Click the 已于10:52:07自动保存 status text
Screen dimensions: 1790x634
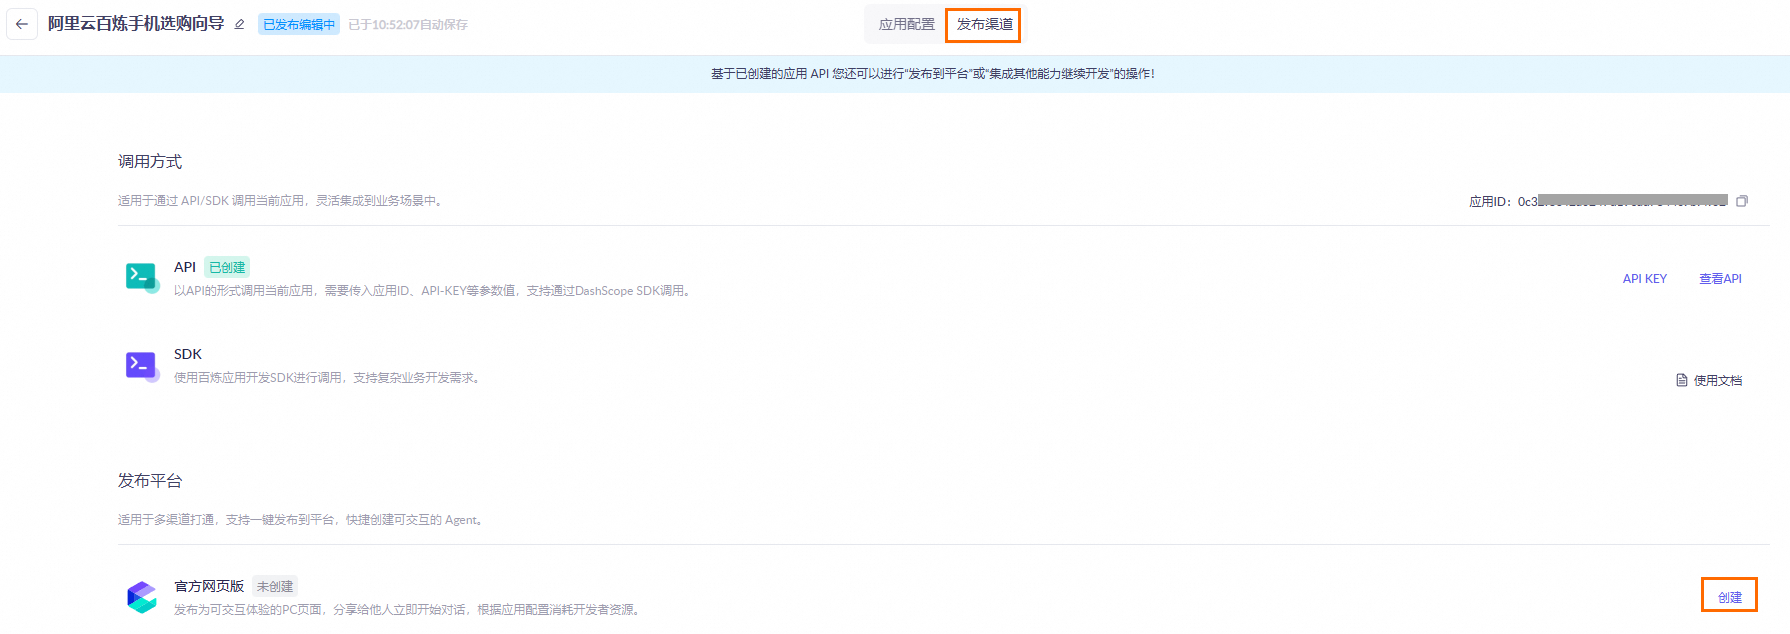click(x=408, y=25)
